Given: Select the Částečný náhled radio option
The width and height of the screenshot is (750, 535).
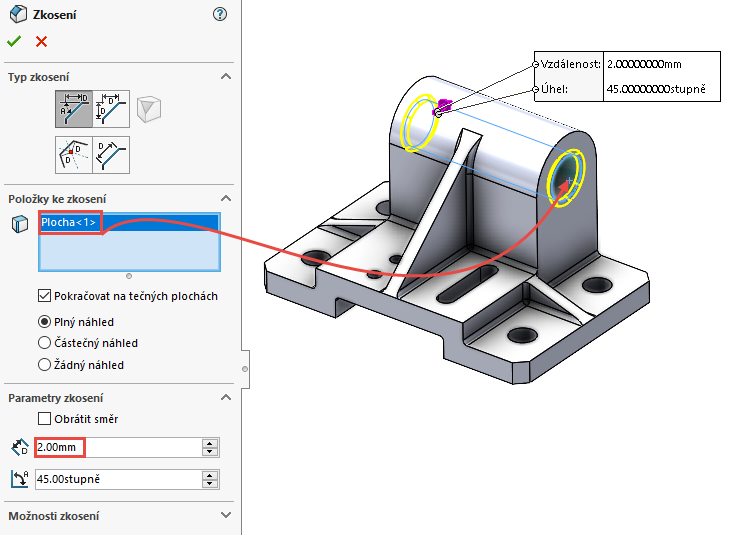Looking at the screenshot, I should tap(44, 343).
